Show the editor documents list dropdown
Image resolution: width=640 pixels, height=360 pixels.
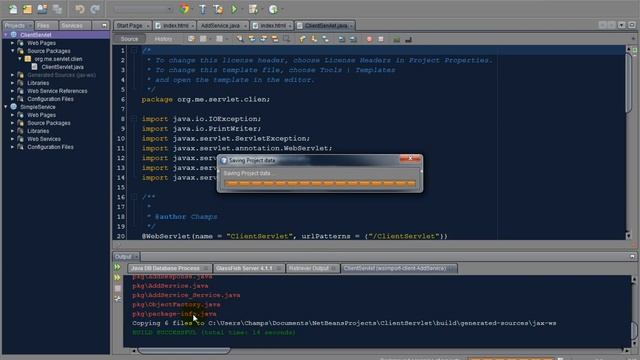click(621, 25)
